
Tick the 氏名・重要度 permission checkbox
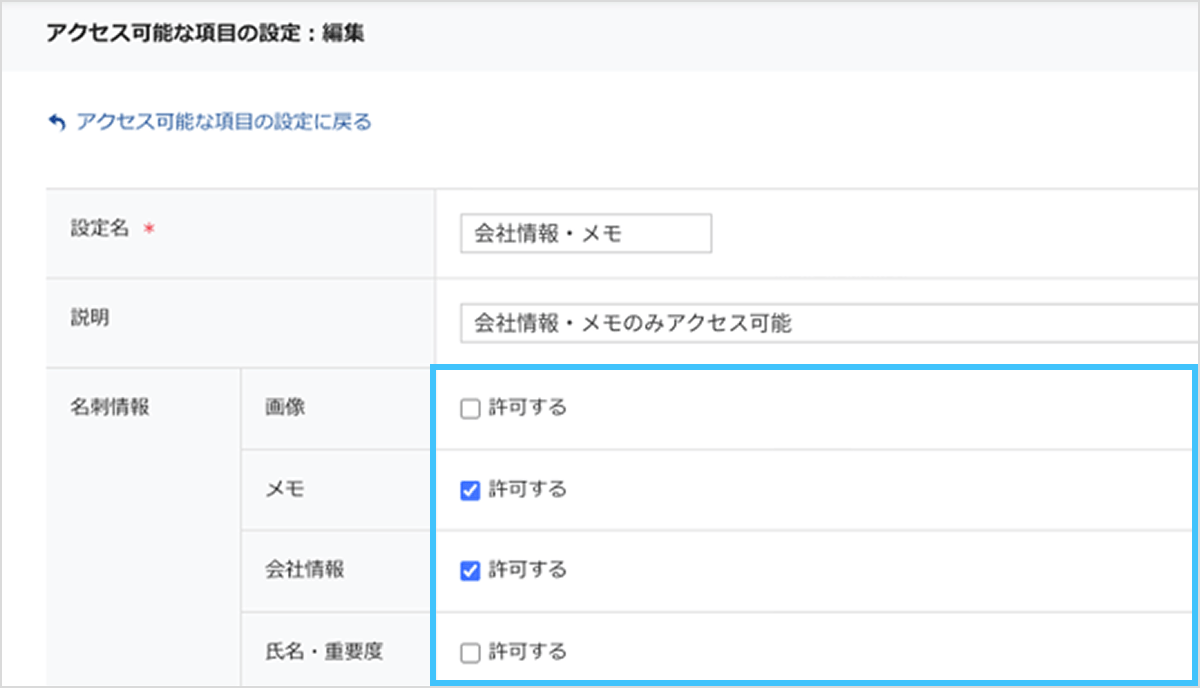470,653
